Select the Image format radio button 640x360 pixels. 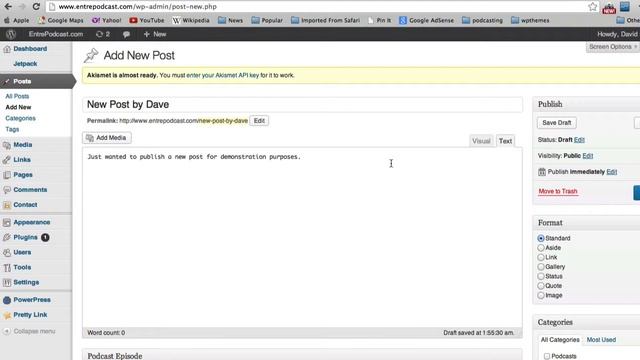[x=541, y=296]
